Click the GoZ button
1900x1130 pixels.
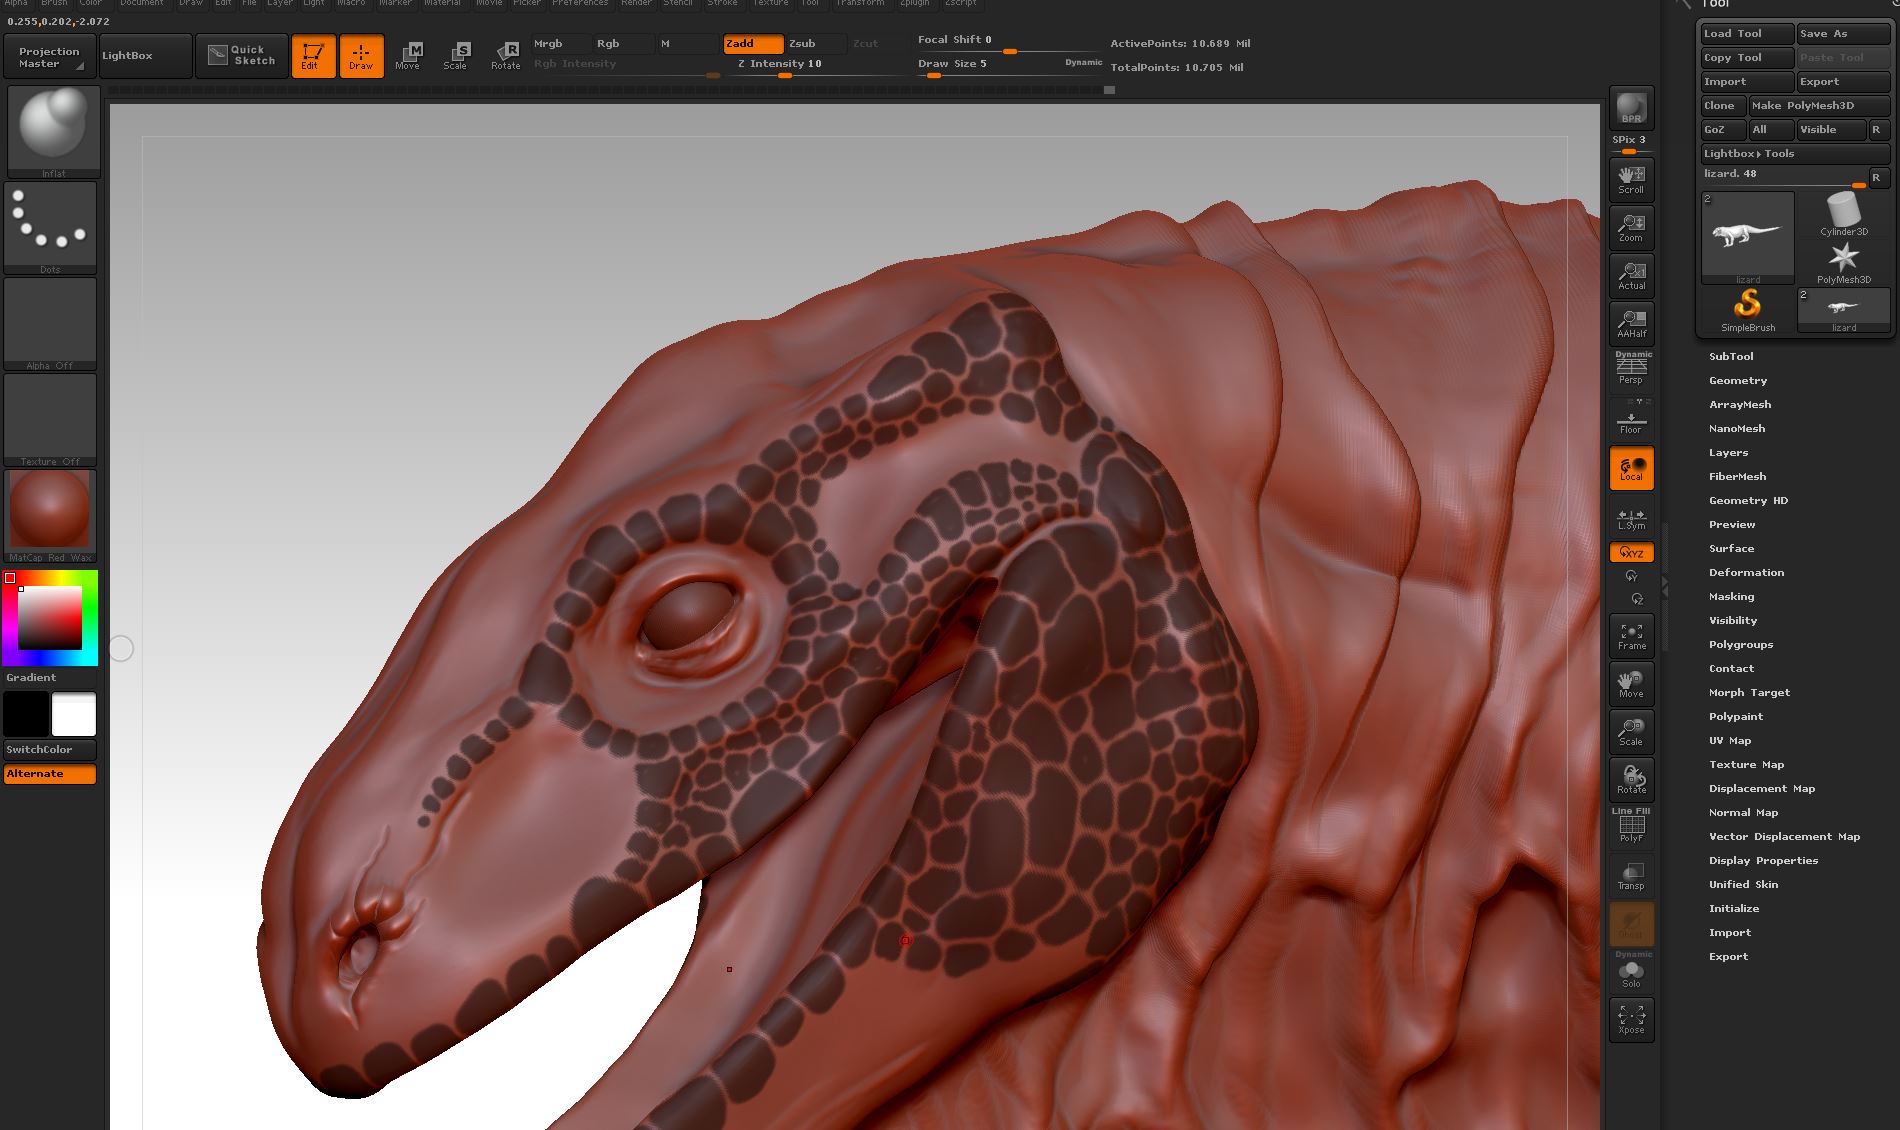[1724, 130]
